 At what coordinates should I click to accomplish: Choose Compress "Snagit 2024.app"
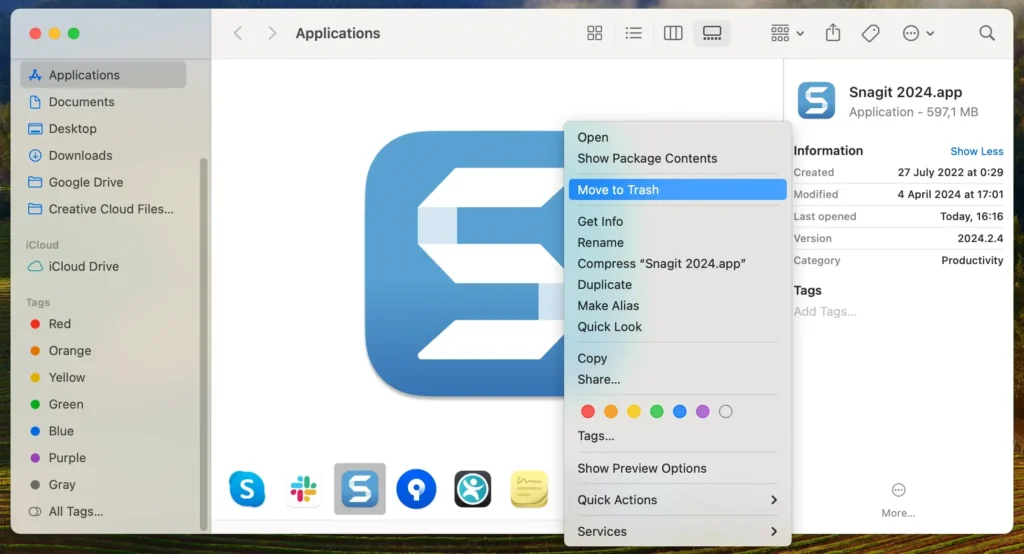click(677, 263)
